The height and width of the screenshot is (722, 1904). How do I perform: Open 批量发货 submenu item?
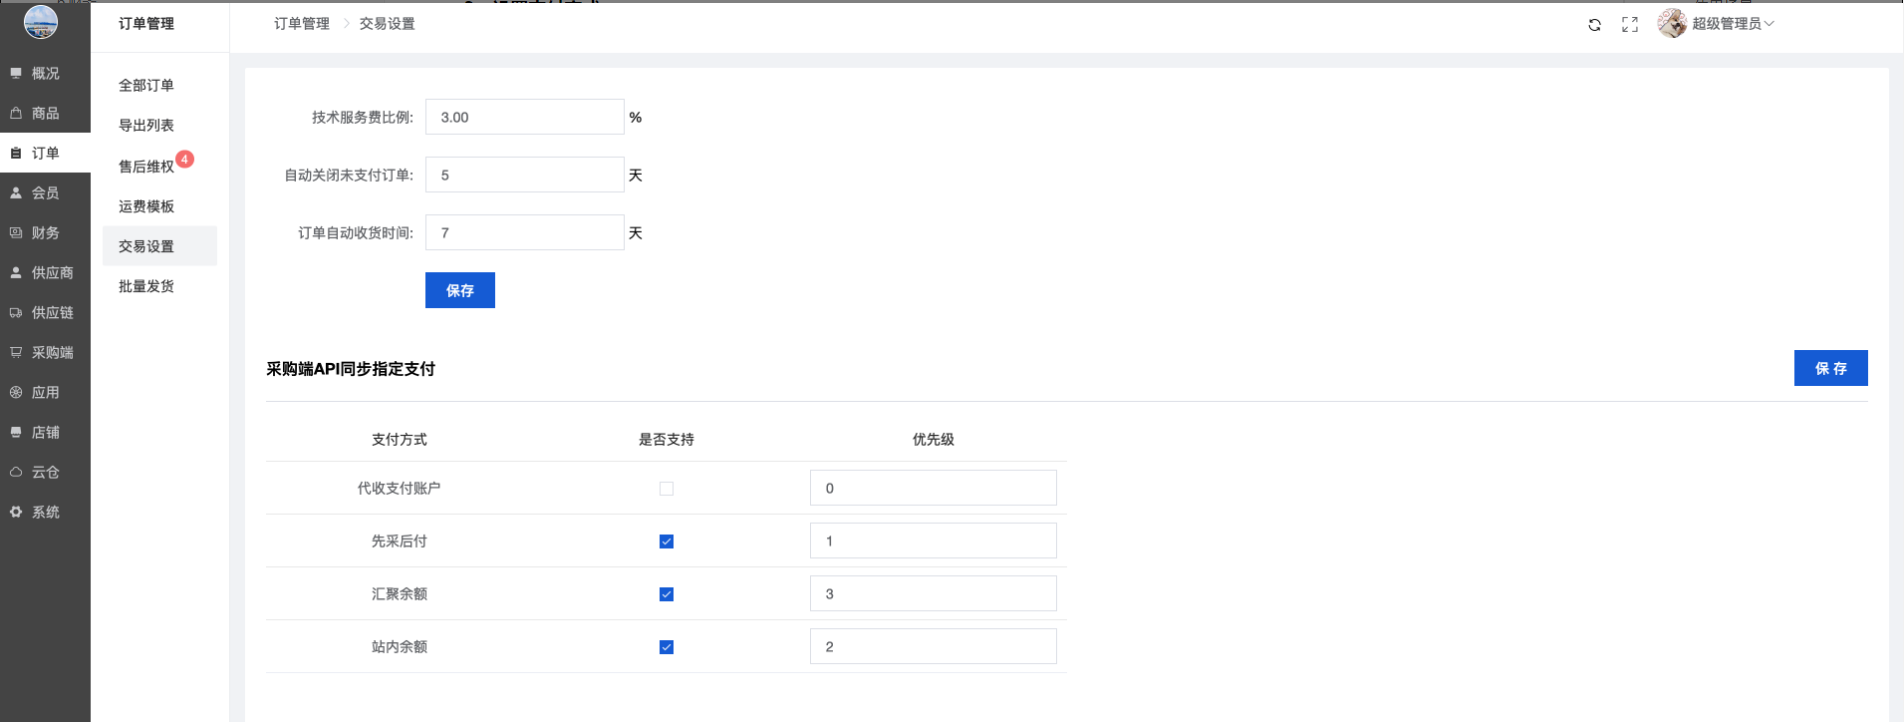[146, 286]
